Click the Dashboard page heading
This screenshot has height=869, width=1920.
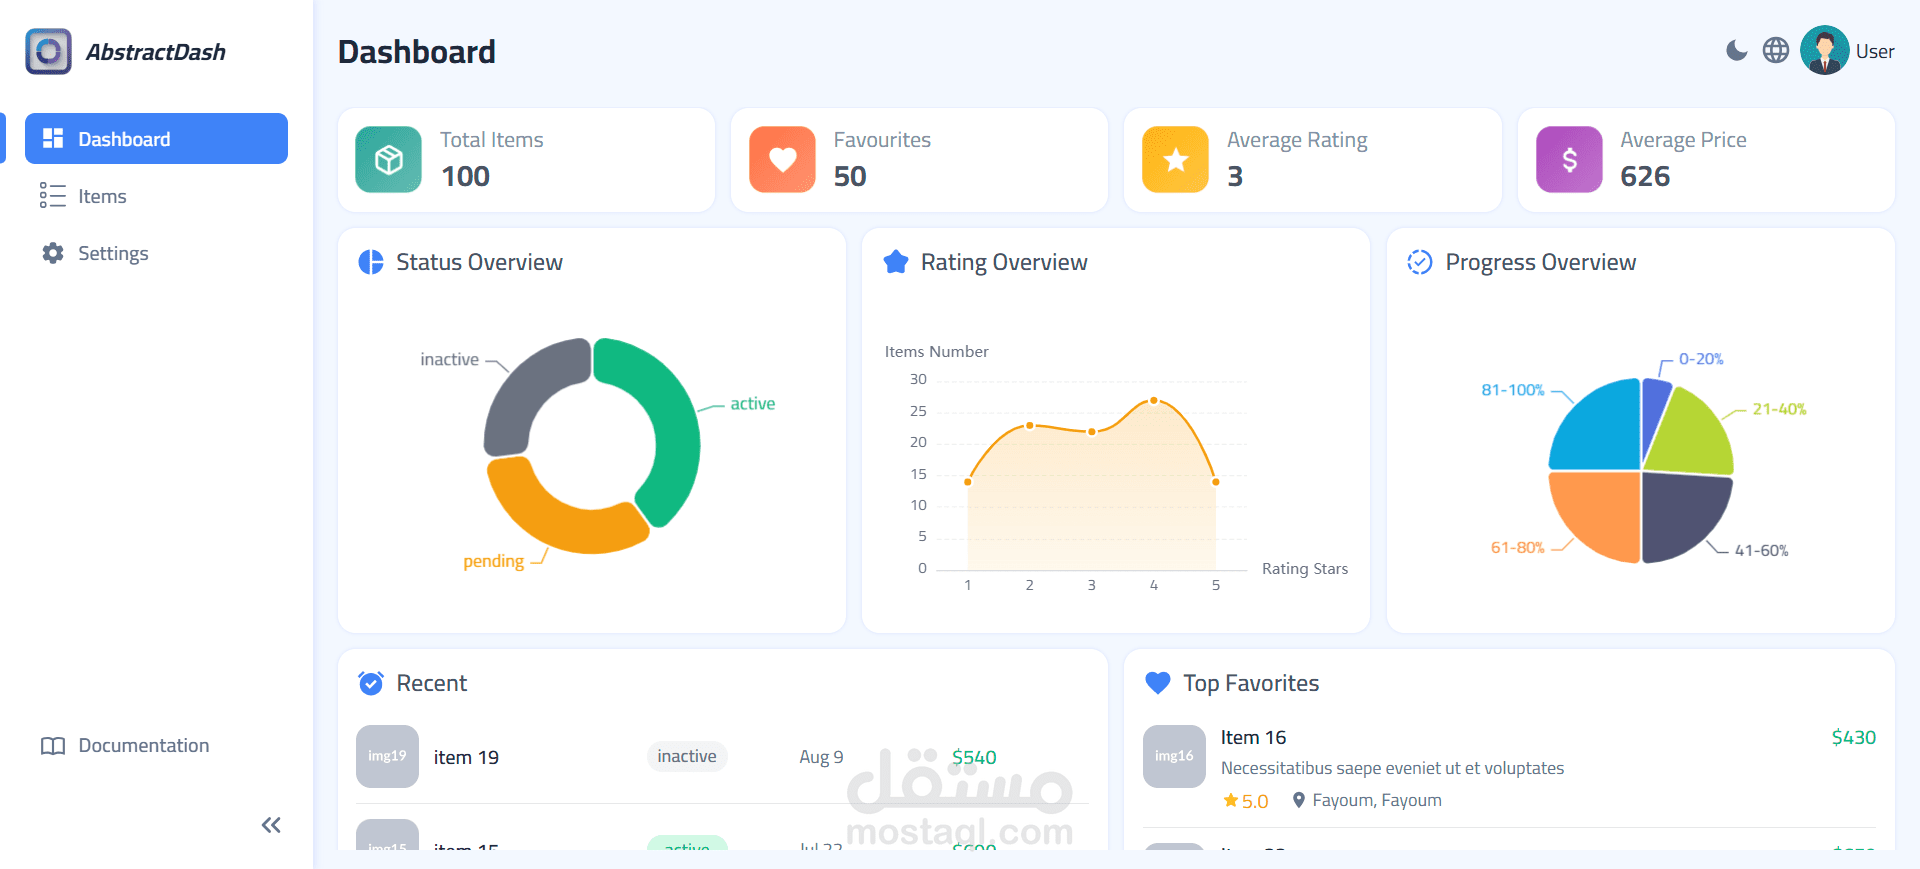click(417, 52)
